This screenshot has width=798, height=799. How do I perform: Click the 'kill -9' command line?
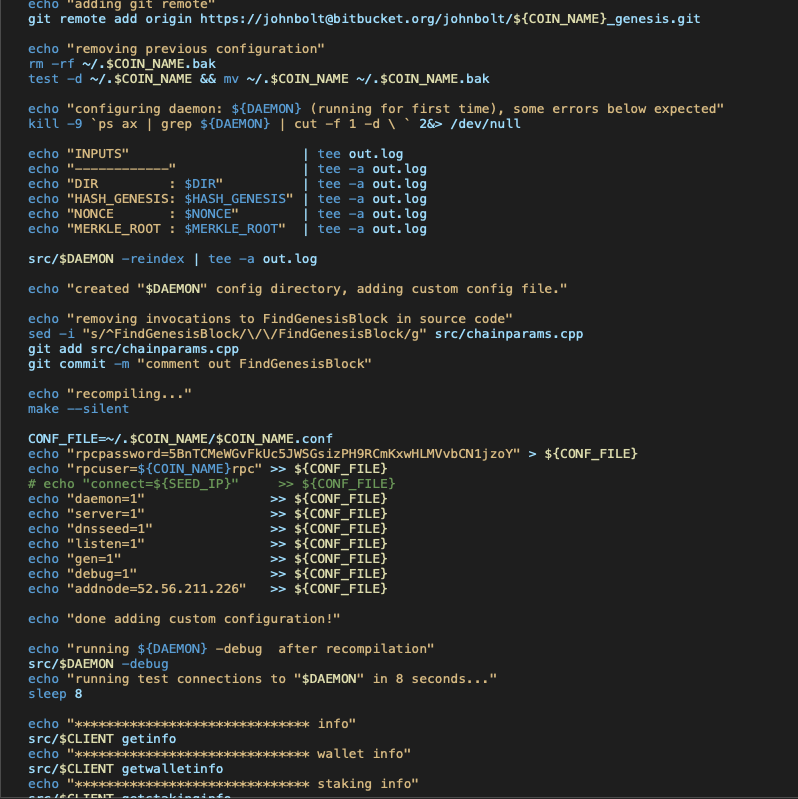(274, 124)
